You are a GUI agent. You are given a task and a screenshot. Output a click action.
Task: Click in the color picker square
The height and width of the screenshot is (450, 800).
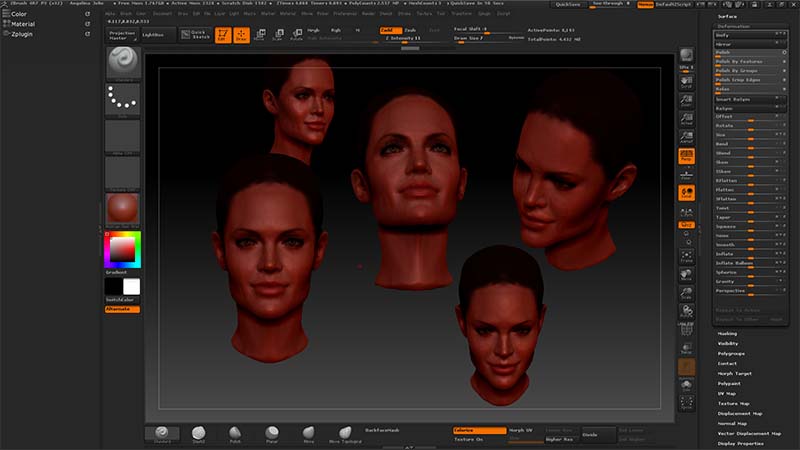coord(123,250)
